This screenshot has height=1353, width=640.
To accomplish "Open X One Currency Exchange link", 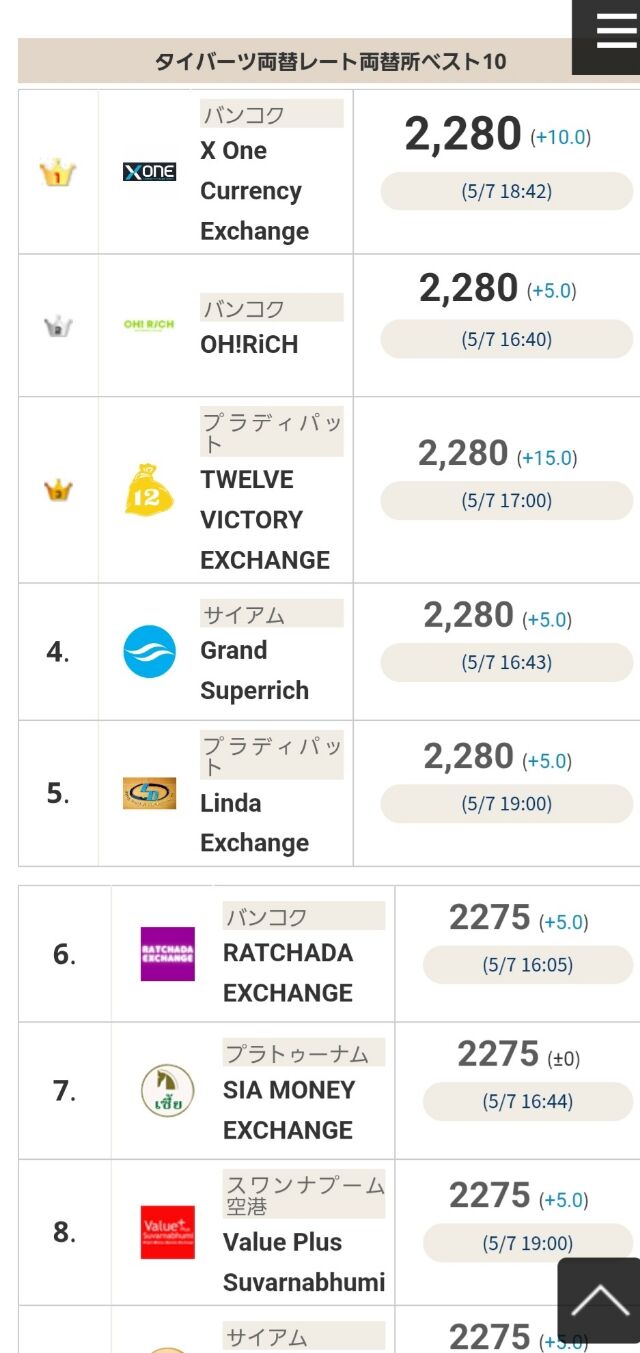I will 254,191.
